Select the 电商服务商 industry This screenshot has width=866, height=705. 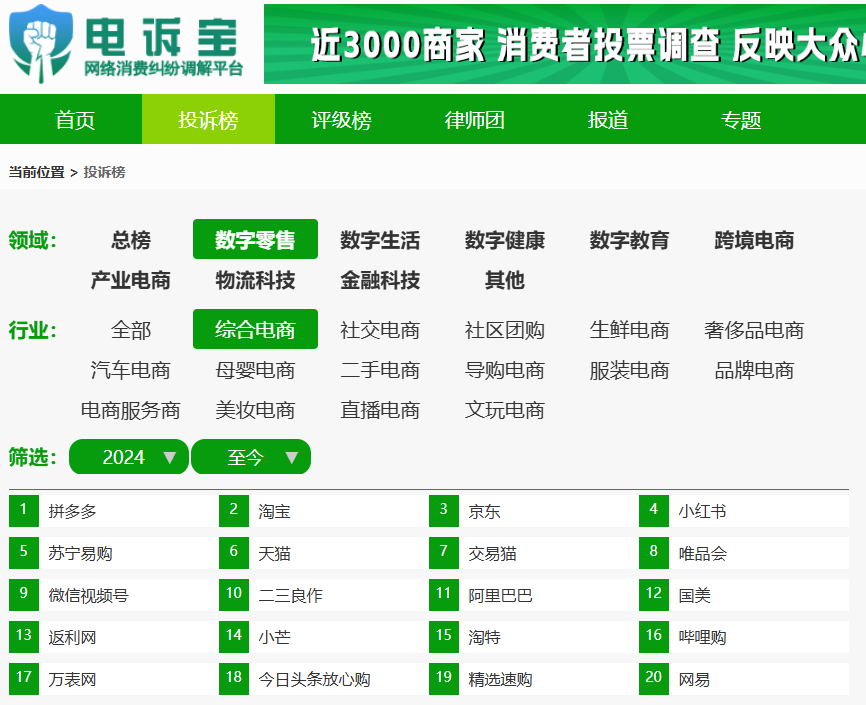coord(130,410)
